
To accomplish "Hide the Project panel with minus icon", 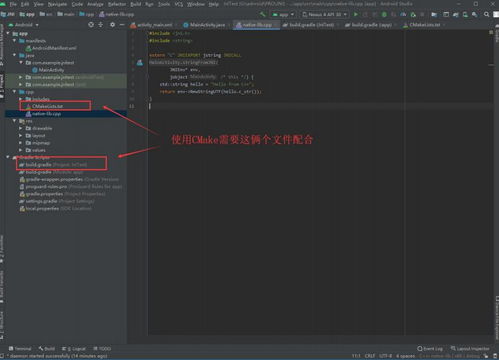I will tap(122, 25).
